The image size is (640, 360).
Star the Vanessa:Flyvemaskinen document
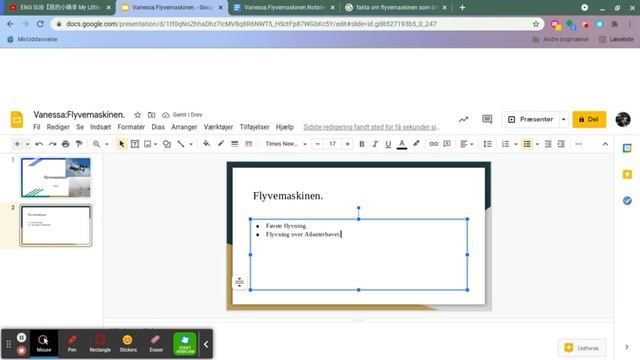[x=138, y=115]
